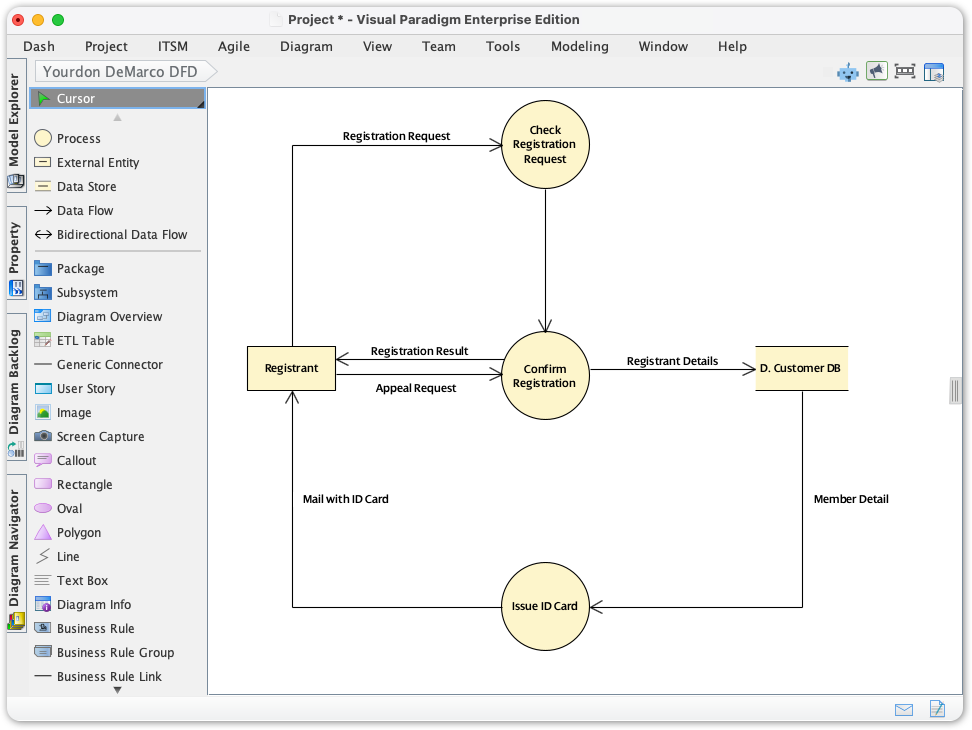Select the Polygon shape tool
Viewport: 972px width, 730px height.
pyautogui.click(x=77, y=532)
